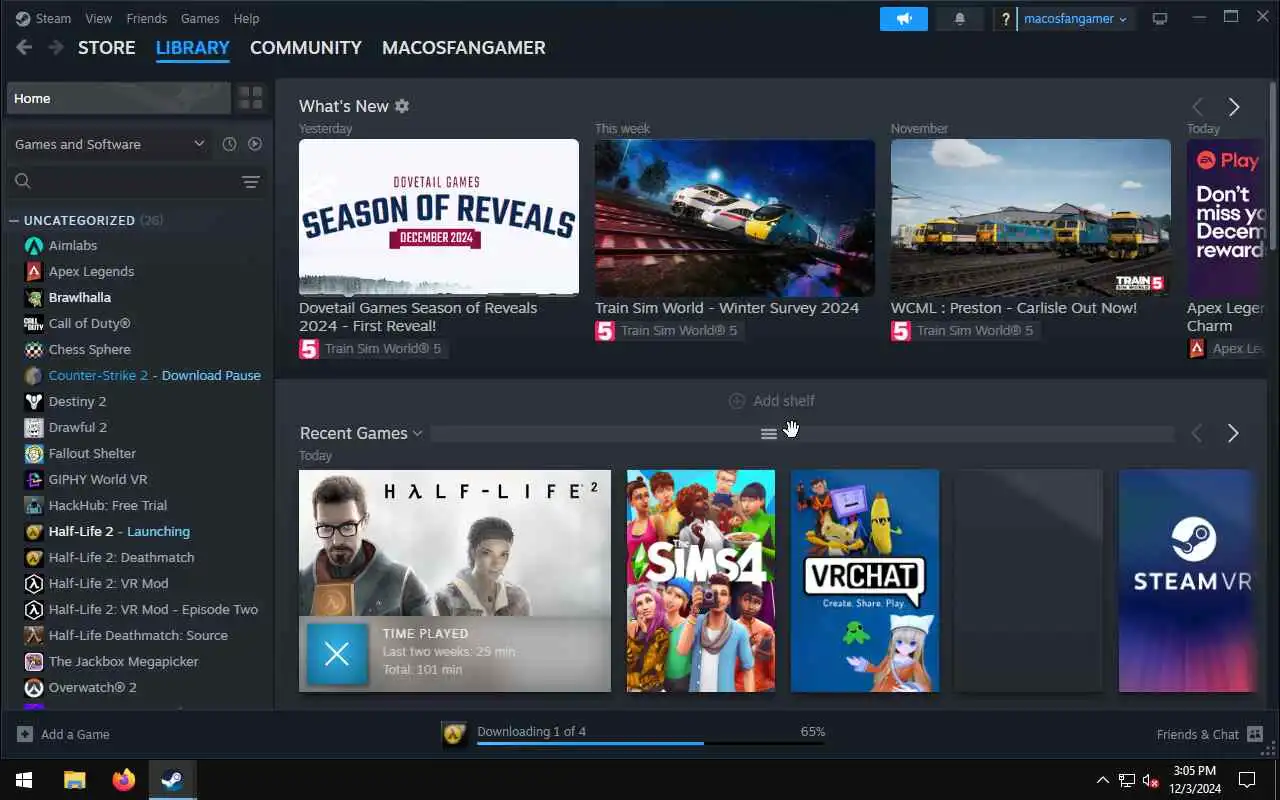Toggle the collections grid view icon
Viewport: 1280px width, 800px height.
click(250, 98)
